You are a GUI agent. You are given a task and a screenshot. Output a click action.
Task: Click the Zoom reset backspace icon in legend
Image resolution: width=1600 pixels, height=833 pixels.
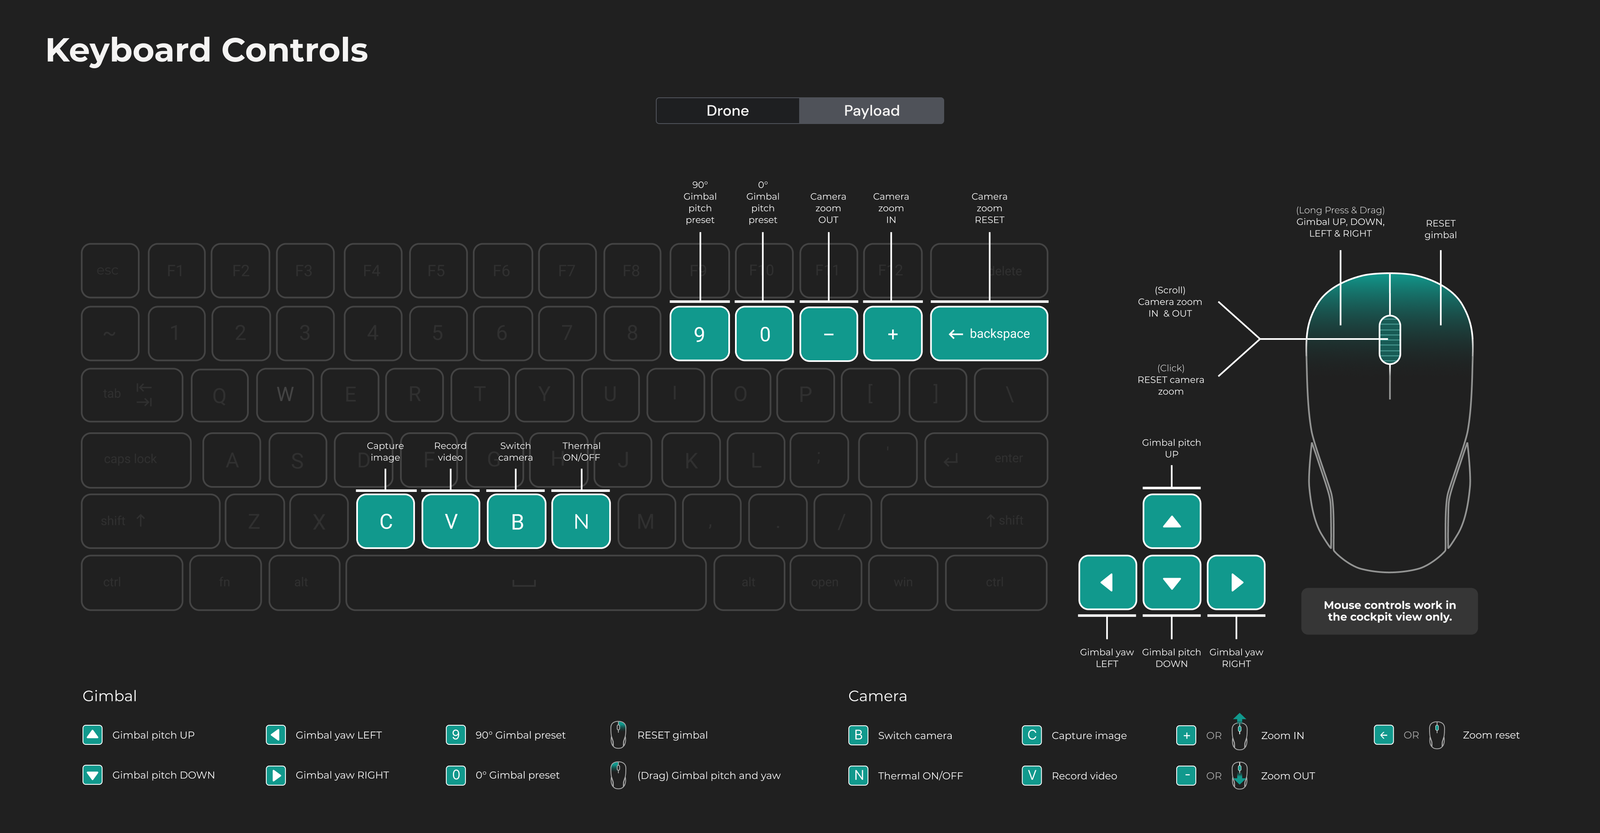(1384, 735)
